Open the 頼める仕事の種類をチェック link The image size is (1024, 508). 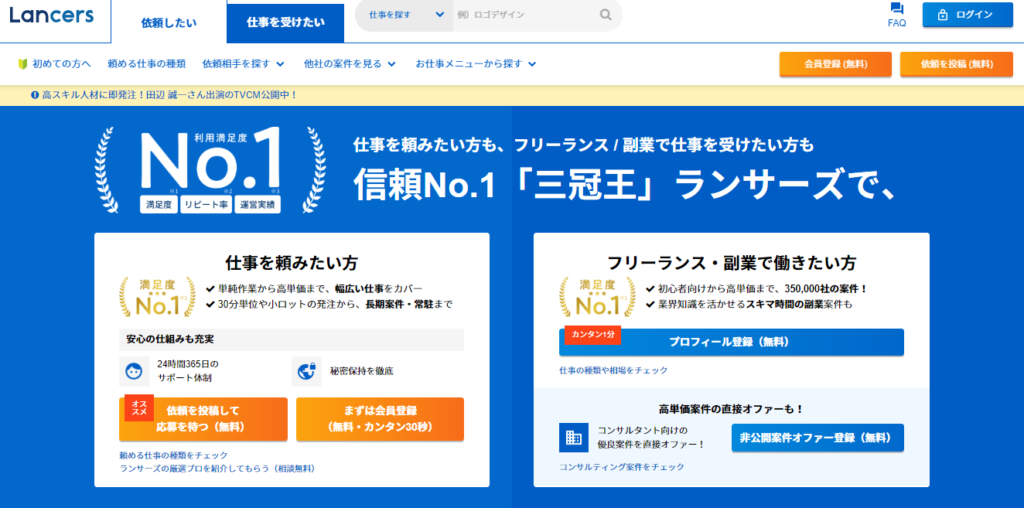[x=174, y=455]
